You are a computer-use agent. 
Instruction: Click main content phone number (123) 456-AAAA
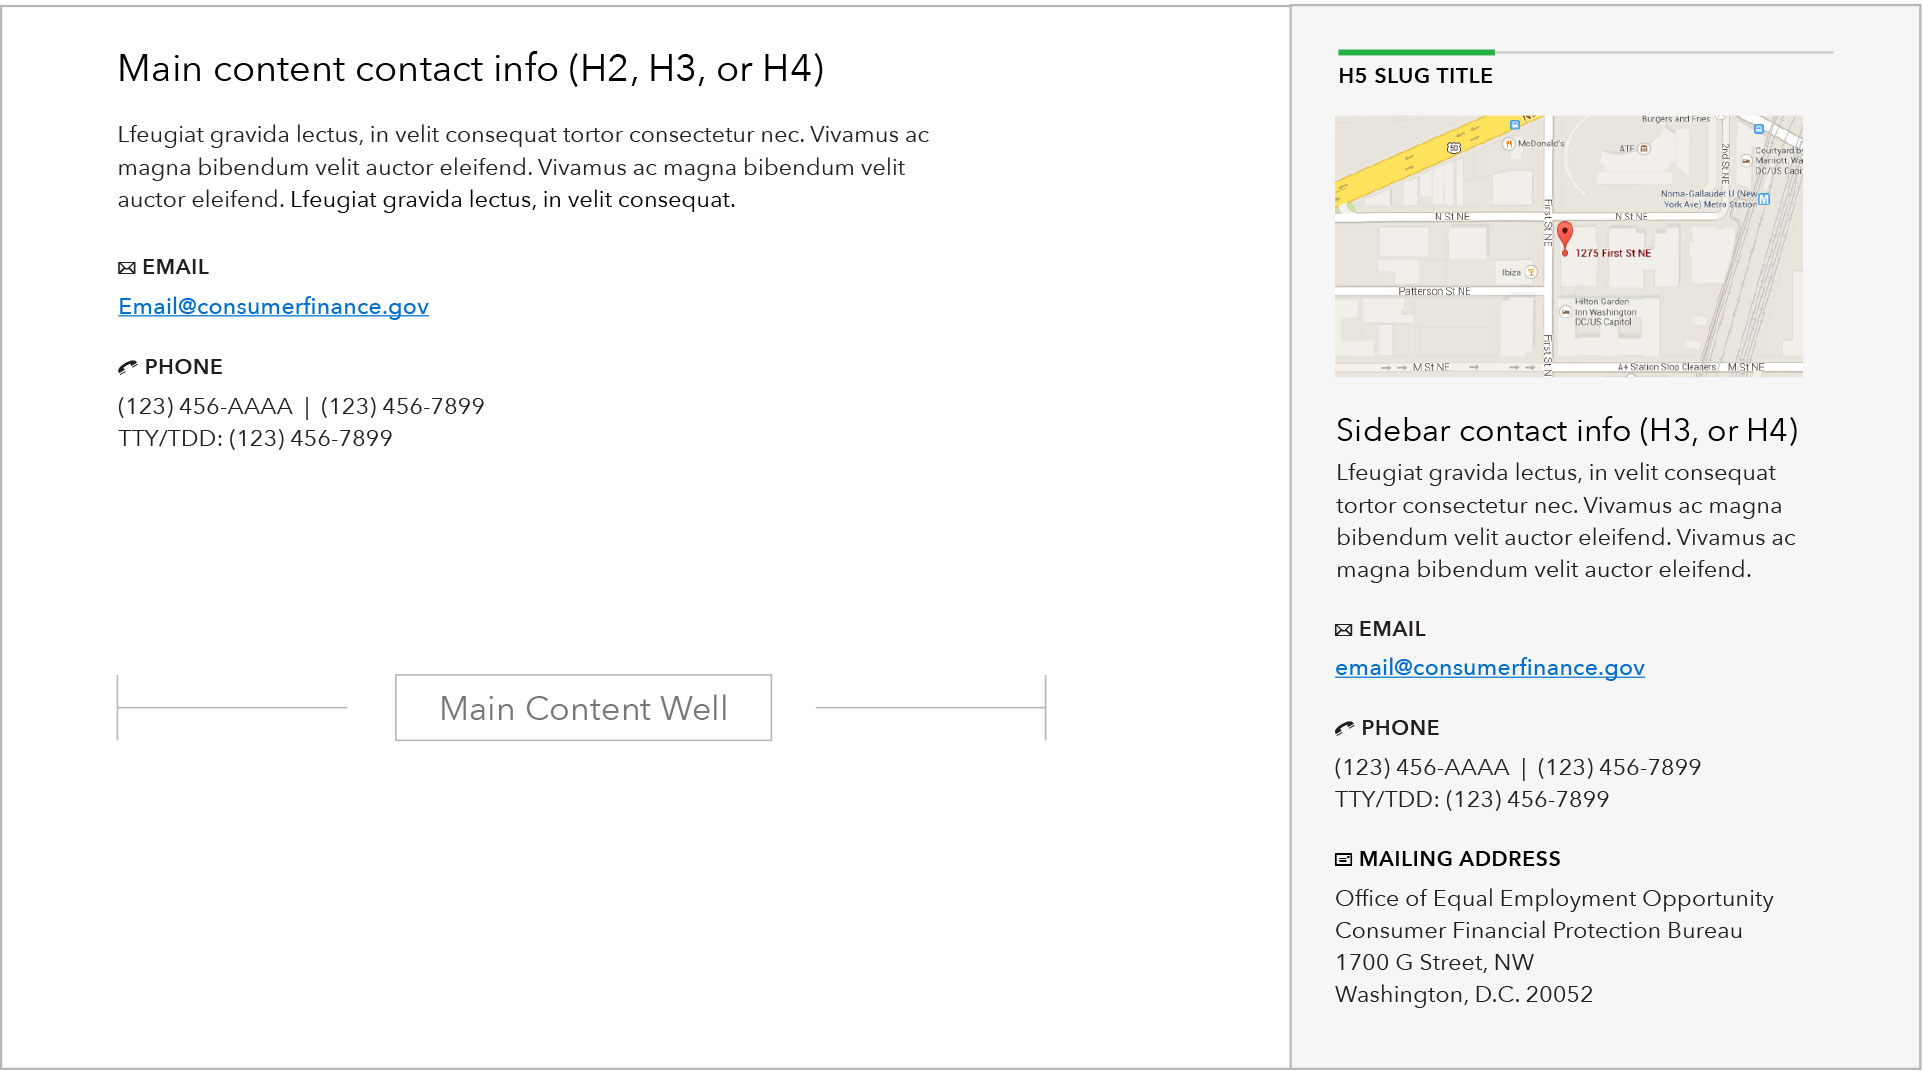[205, 407]
